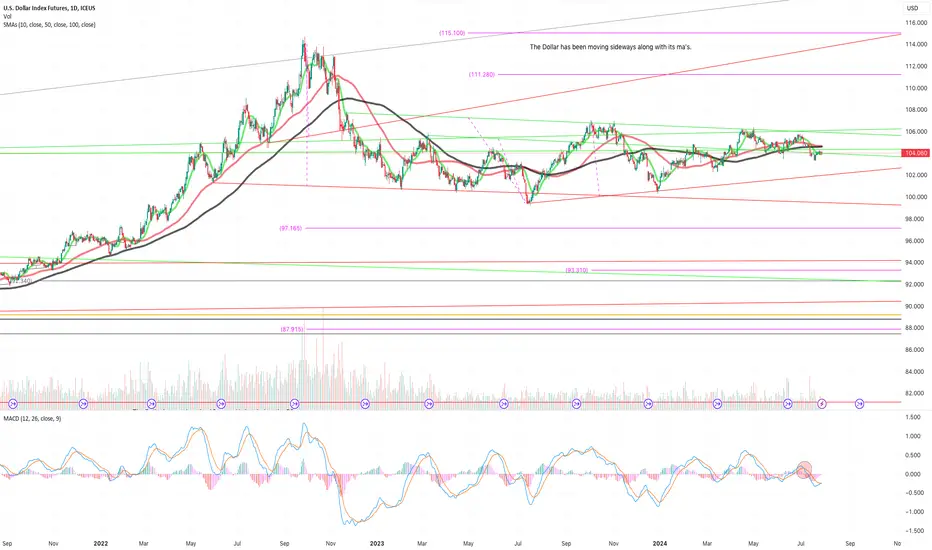Click the rollover marker at June 2022
Screen dimensions: 932x550
tap(221, 404)
